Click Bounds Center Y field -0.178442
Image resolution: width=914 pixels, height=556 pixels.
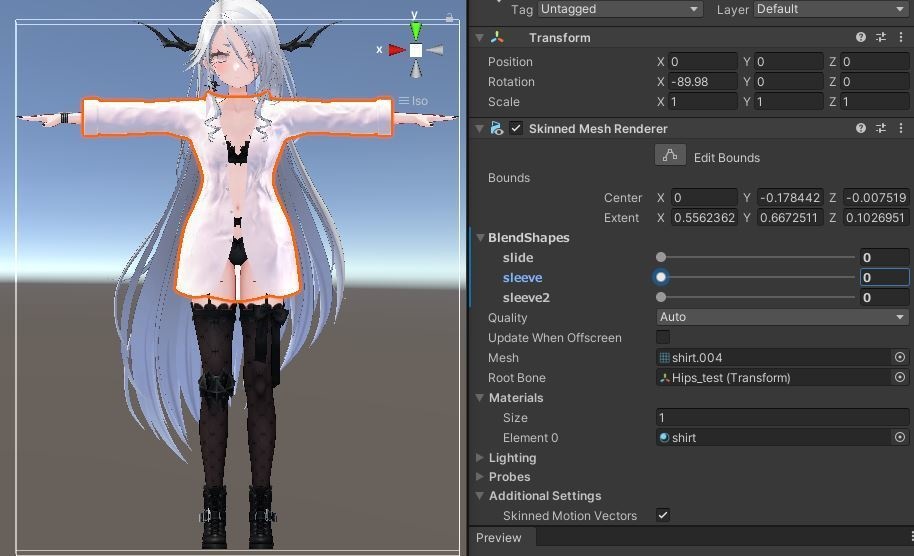[790, 198]
